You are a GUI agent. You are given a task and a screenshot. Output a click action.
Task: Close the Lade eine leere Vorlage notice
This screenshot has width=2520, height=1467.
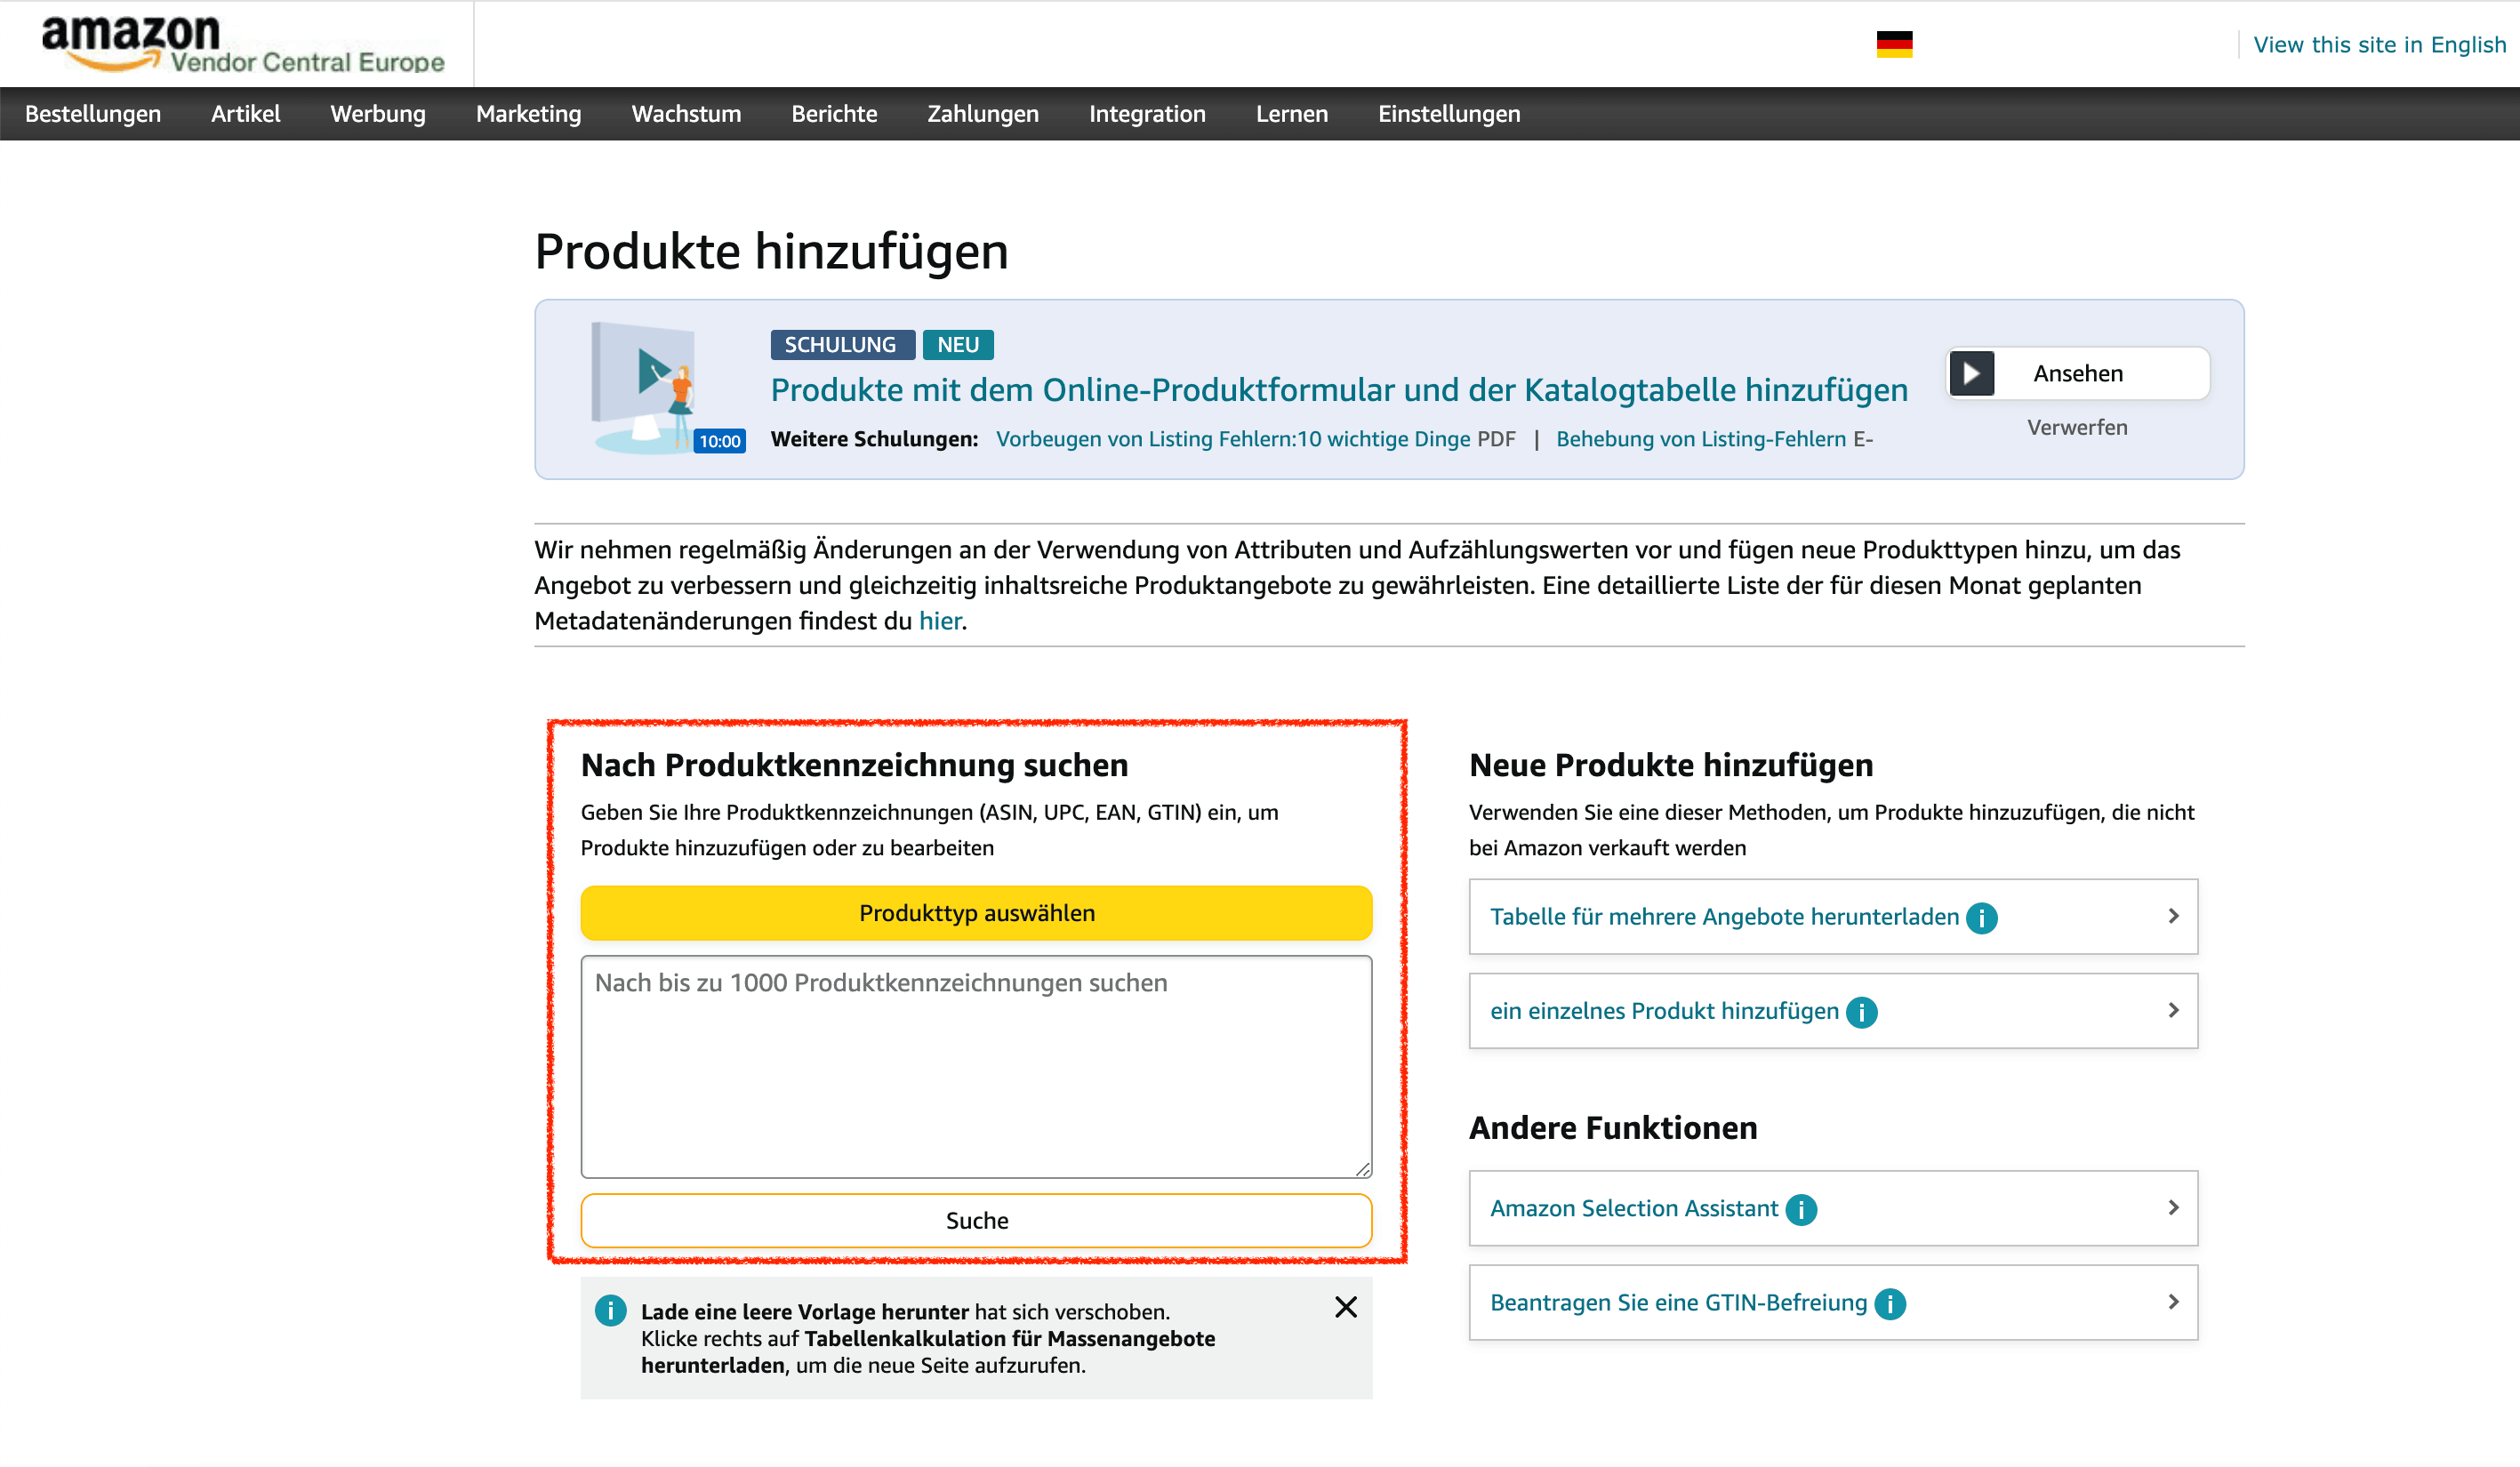point(1346,1307)
